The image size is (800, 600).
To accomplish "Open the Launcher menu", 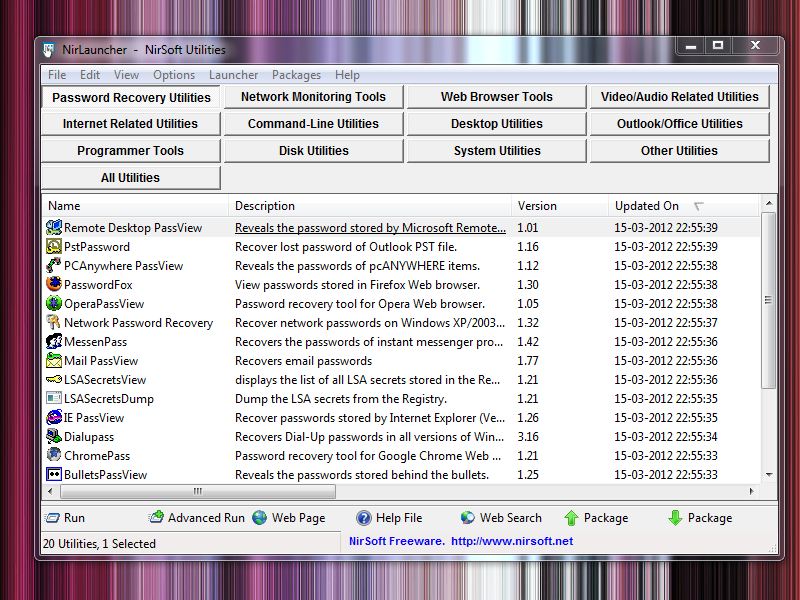I will click(x=234, y=75).
